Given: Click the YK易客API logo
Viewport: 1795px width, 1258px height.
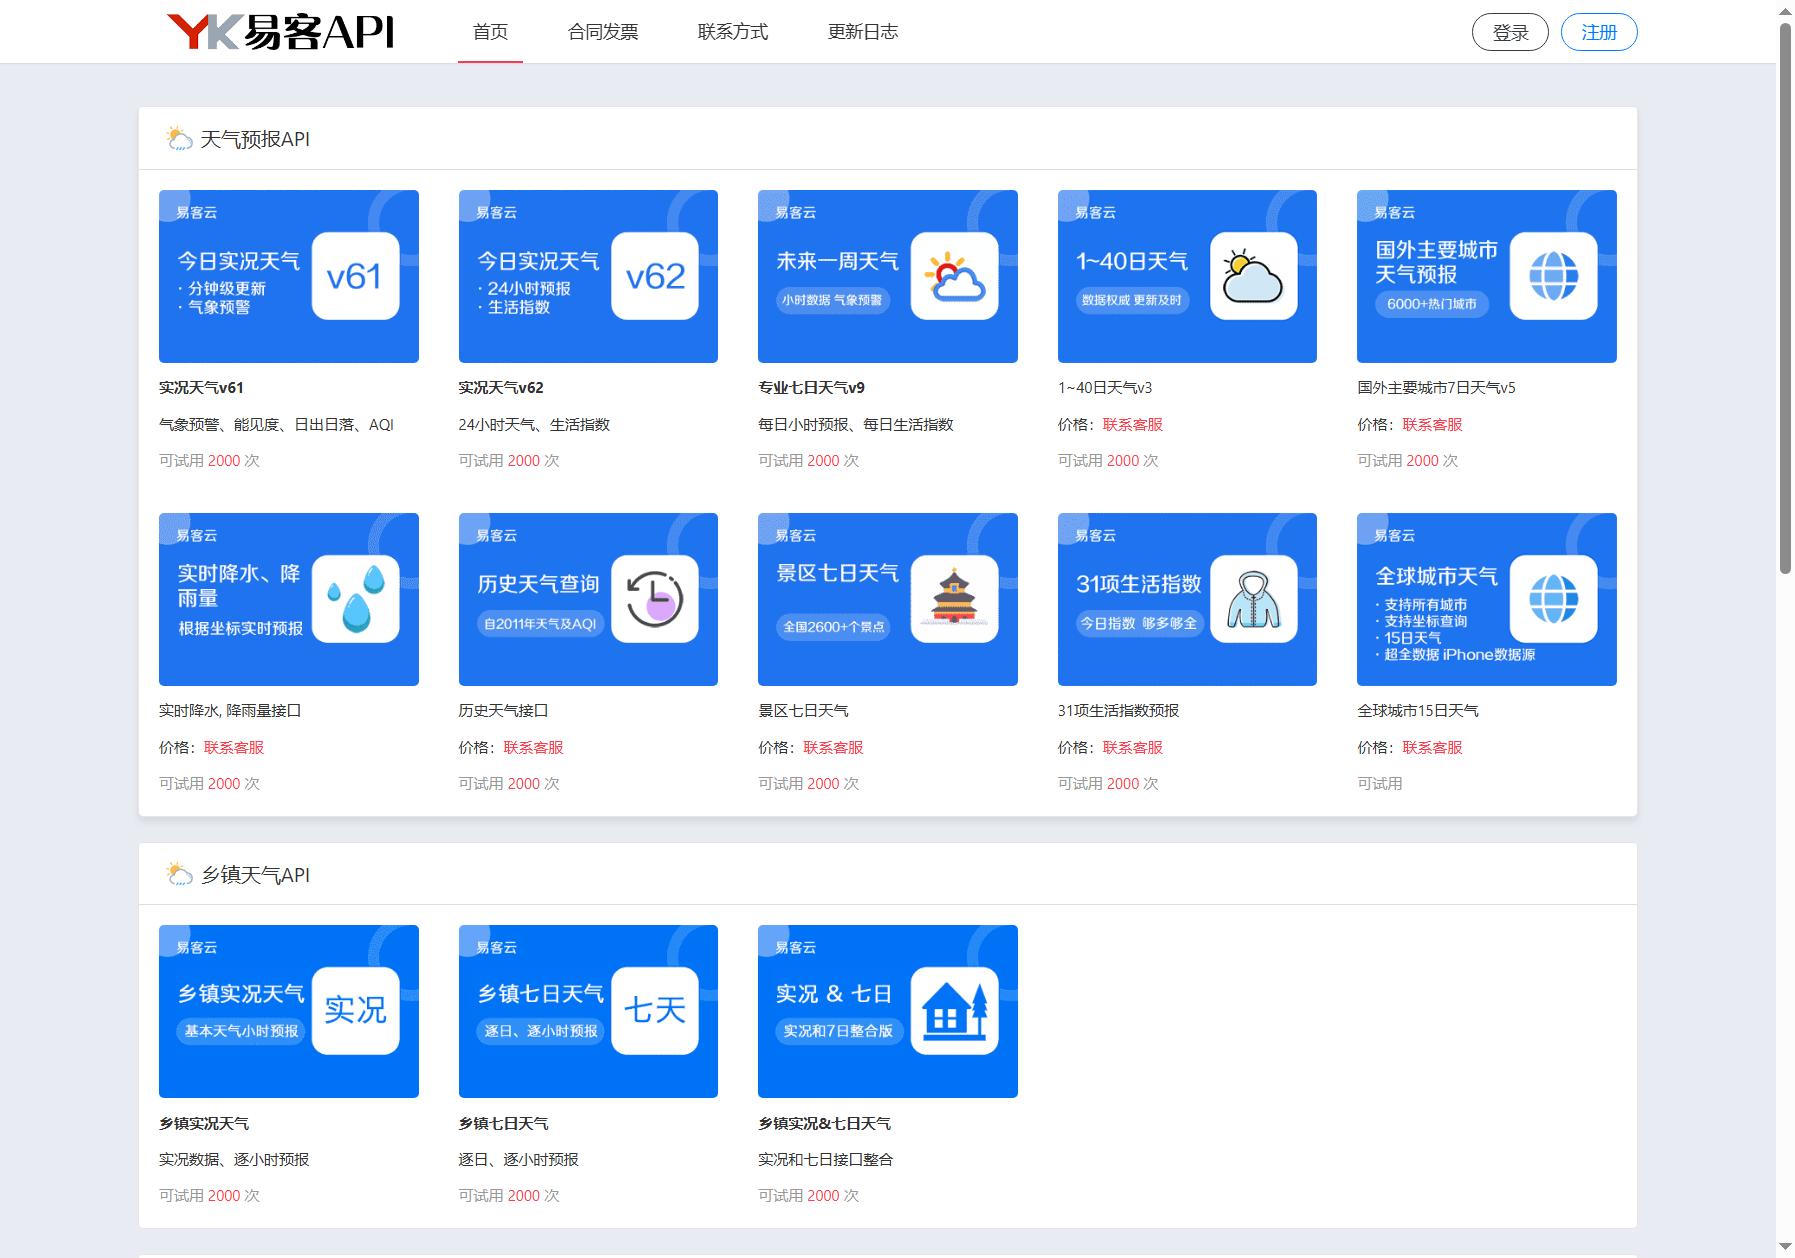Looking at the screenshot, I should [280, 32].
